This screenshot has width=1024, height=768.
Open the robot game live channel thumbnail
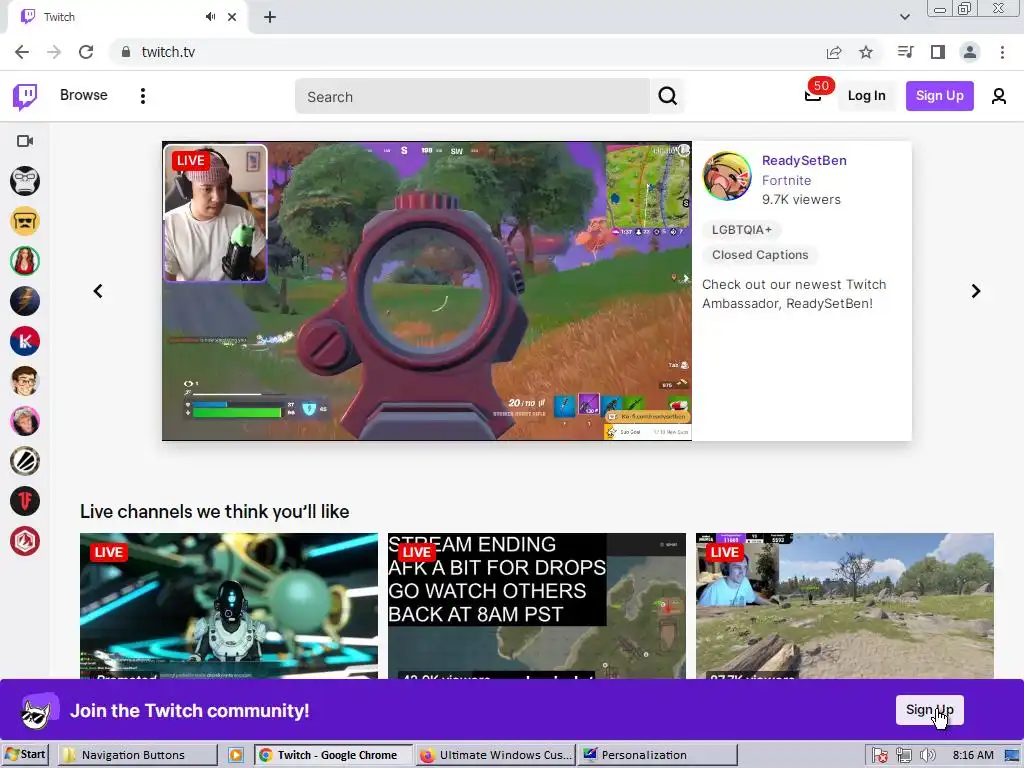click(x=229, y=606)
